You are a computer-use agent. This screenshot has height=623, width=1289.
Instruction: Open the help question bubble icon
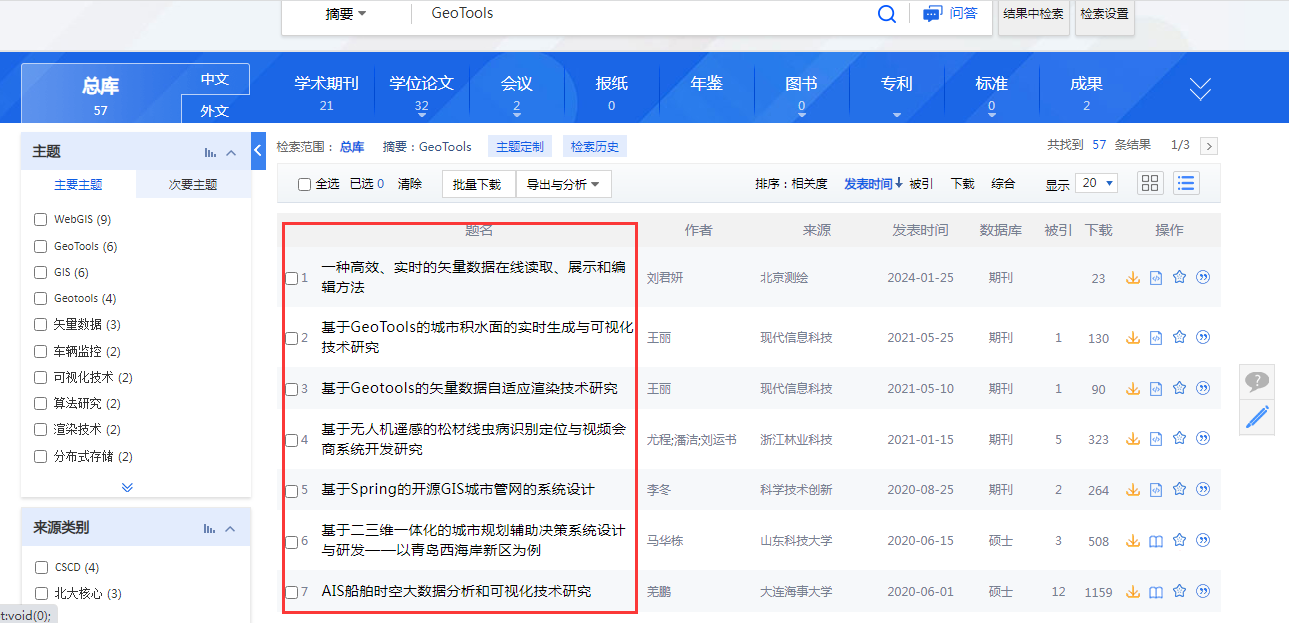click(1257, 381)
